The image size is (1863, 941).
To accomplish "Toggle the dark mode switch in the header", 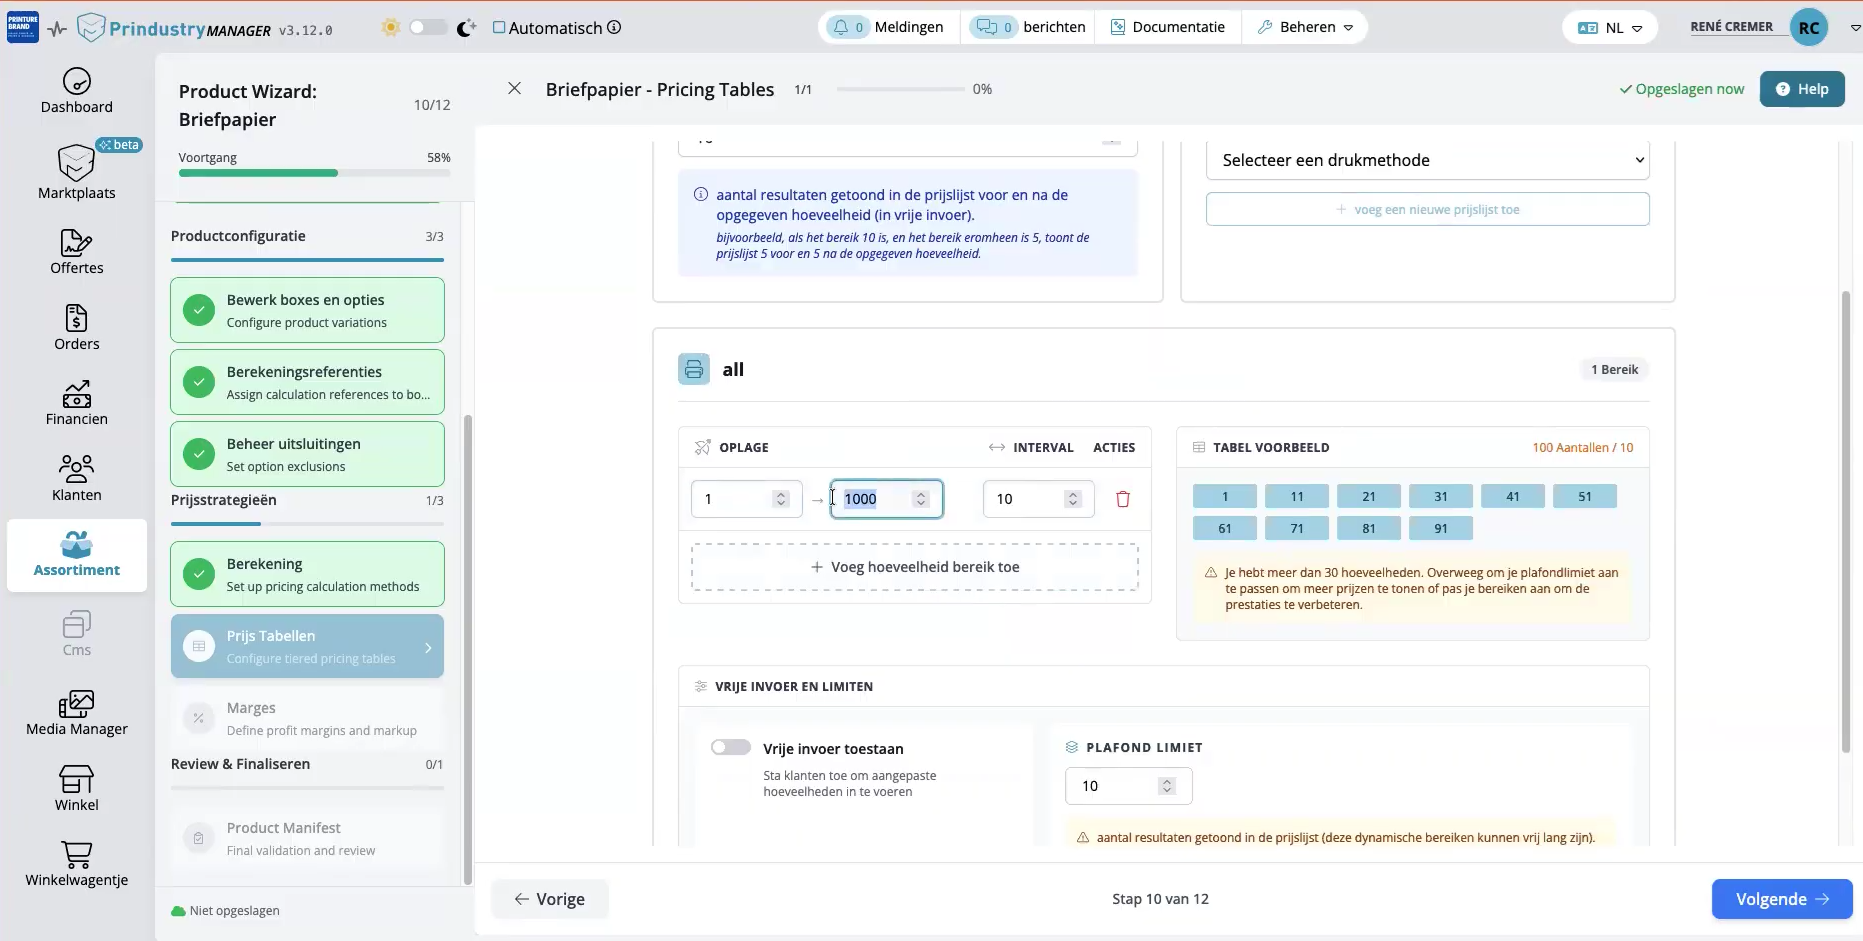I will [428, 27].
